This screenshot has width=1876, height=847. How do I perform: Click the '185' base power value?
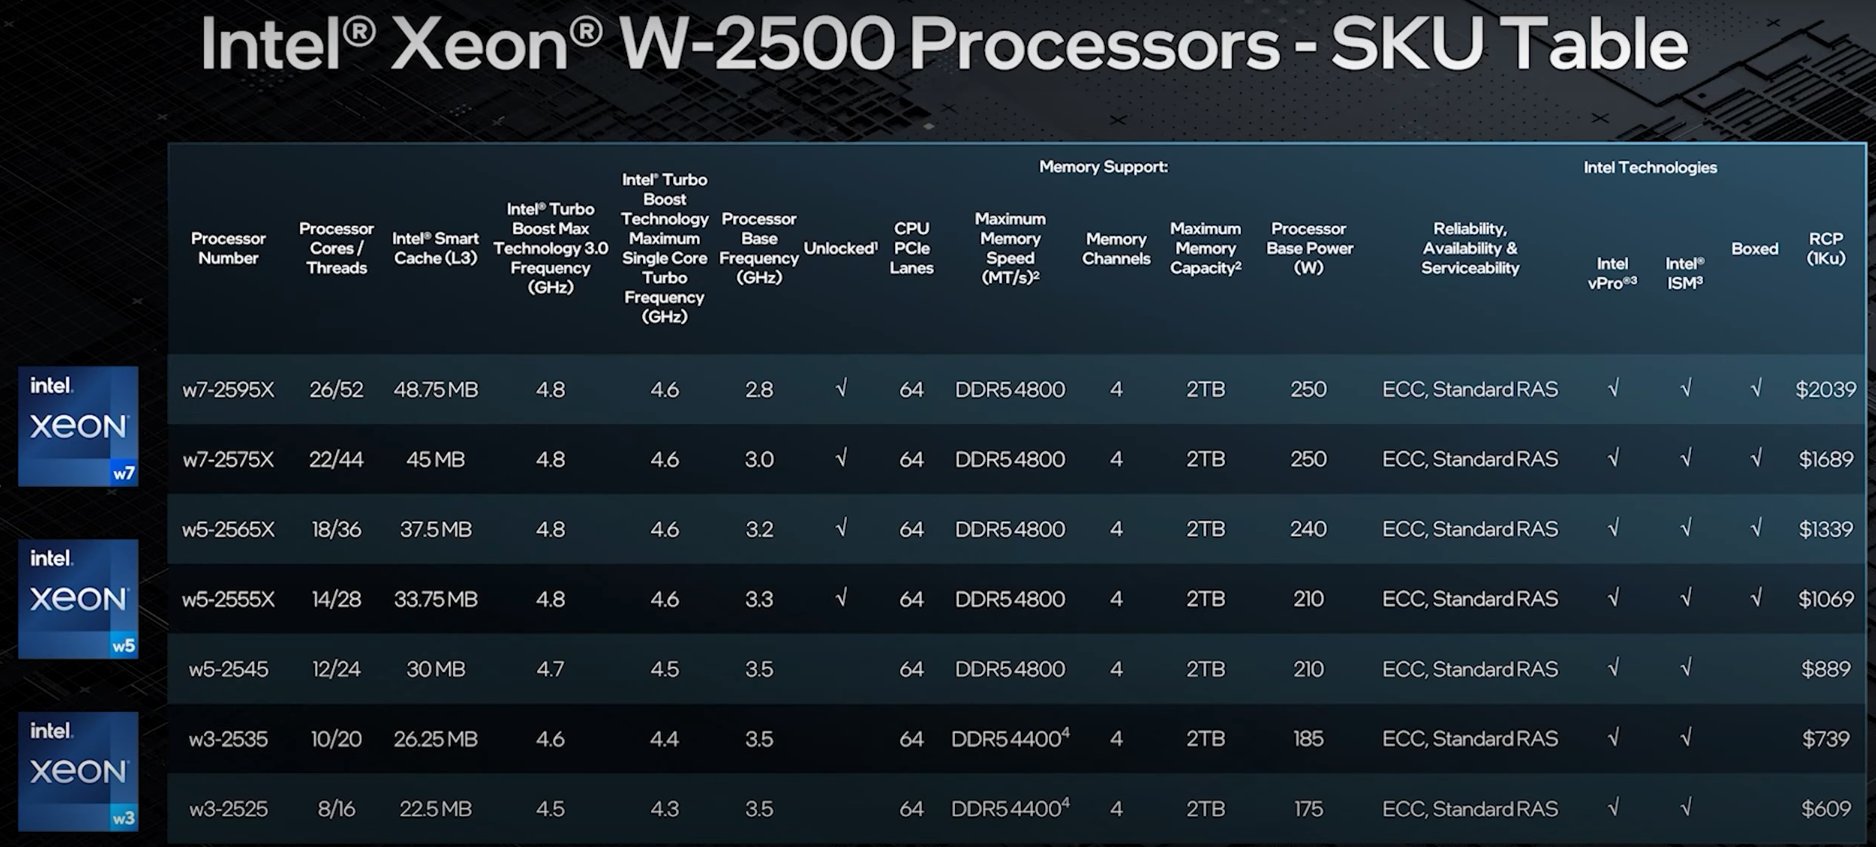1308,739
